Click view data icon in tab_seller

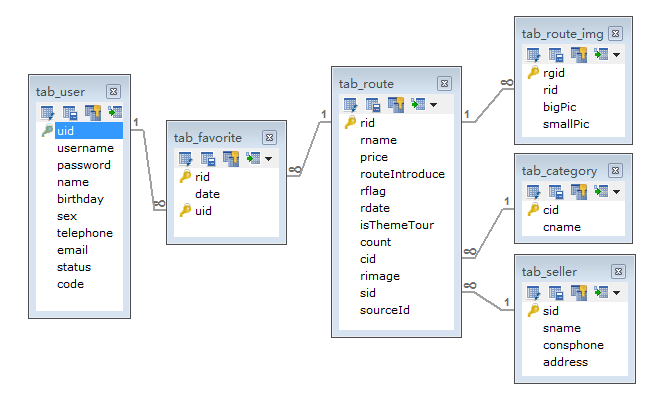601,292
